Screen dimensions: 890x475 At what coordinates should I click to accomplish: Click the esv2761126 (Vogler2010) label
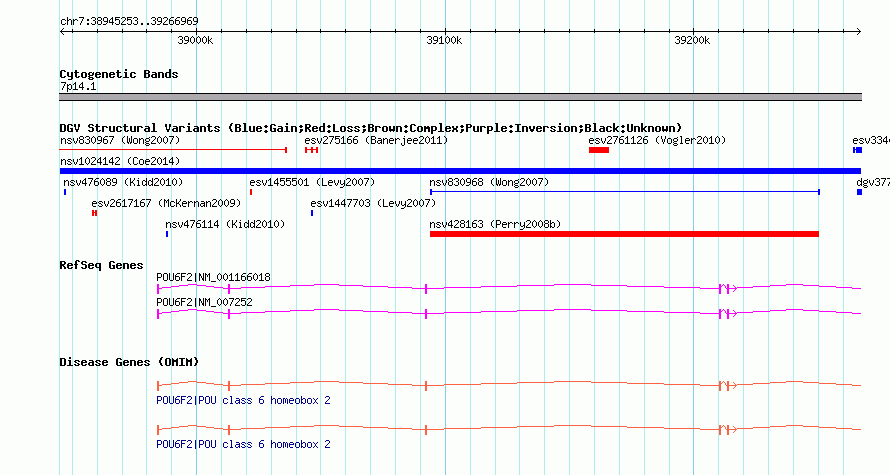pos(657,140)
